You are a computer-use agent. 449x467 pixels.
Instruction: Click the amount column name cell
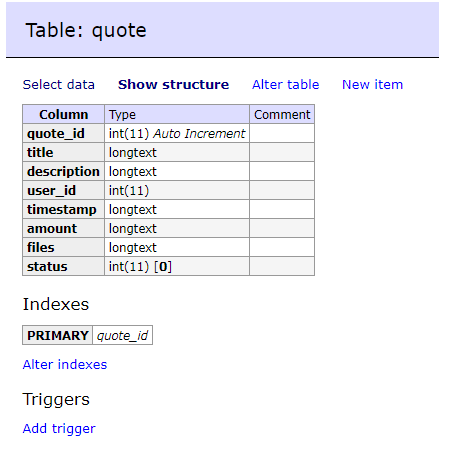coord(63,229)
